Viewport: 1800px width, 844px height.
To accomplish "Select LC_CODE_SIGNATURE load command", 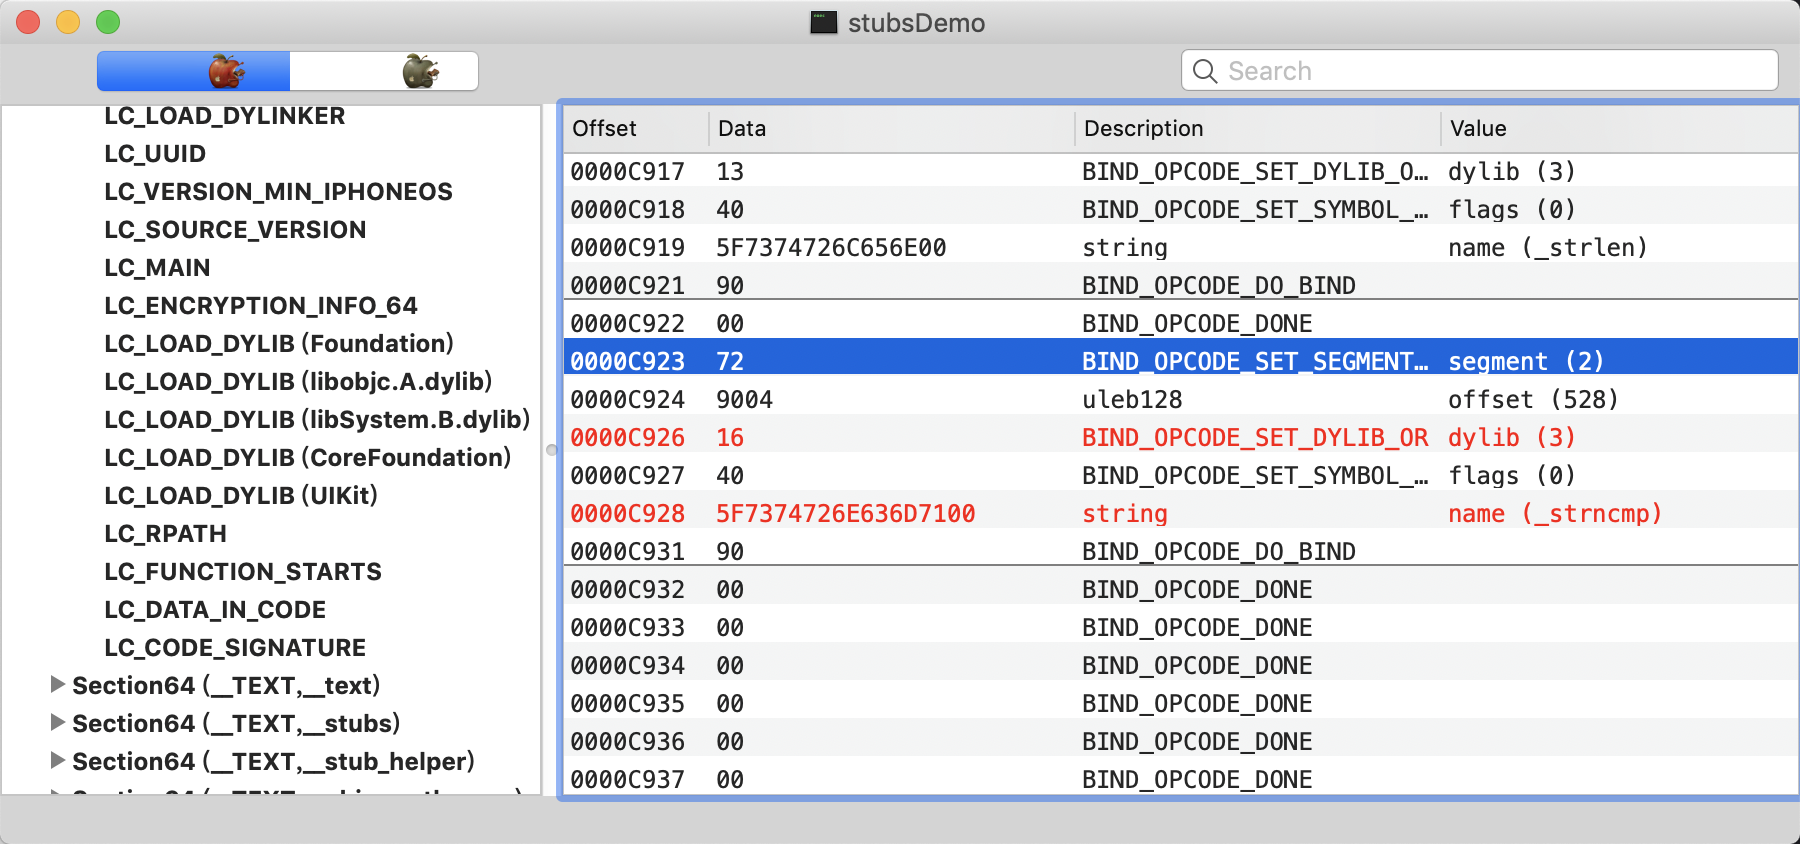I will [x=235, y=648].
